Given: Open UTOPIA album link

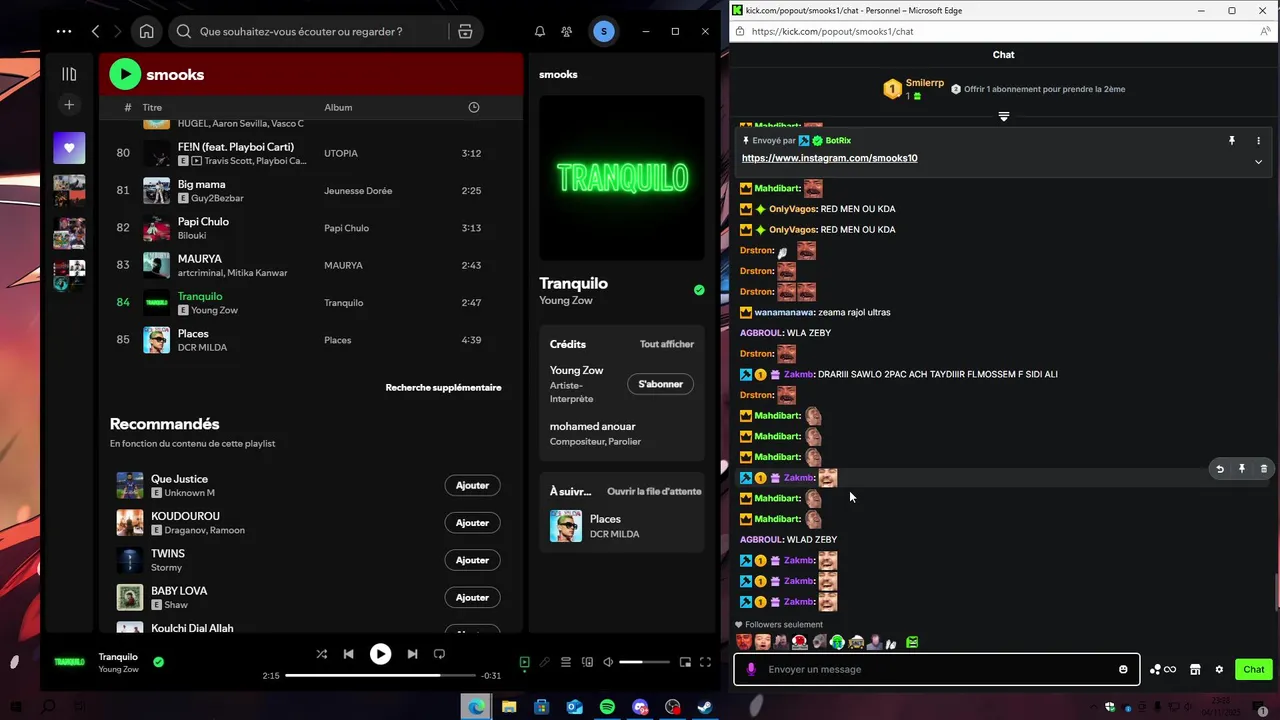Looking at the screenshot, I should 341,153.
